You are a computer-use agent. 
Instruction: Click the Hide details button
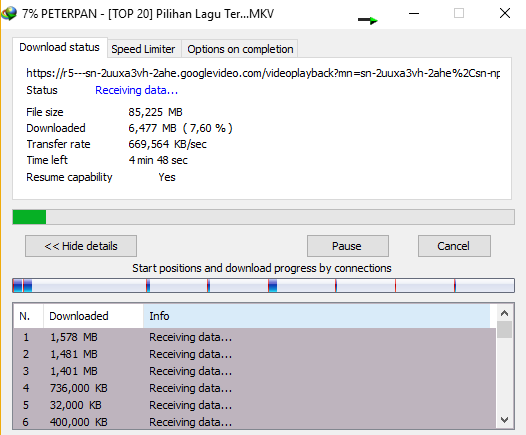click(x=81, y=246)
